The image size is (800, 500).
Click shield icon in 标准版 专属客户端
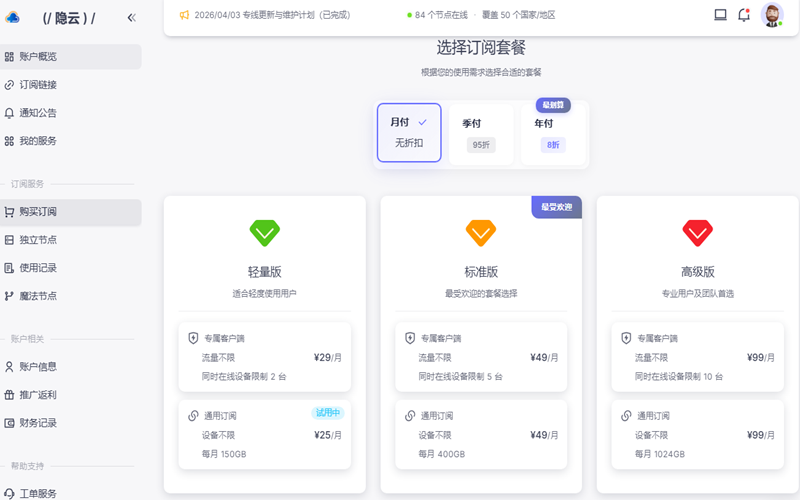point(410,338)
